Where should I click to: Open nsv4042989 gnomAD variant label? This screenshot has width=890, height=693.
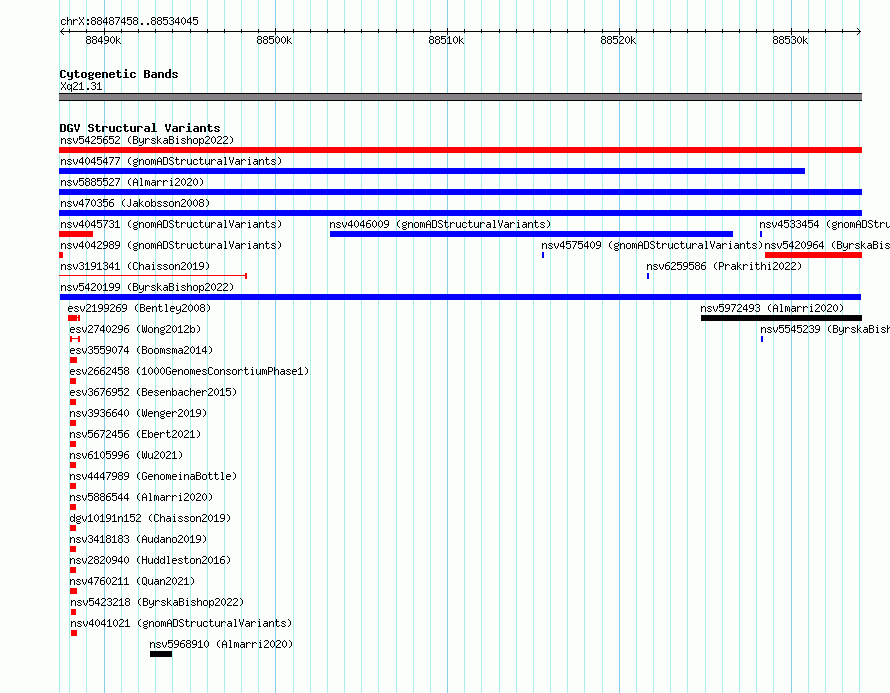(171, 245)
